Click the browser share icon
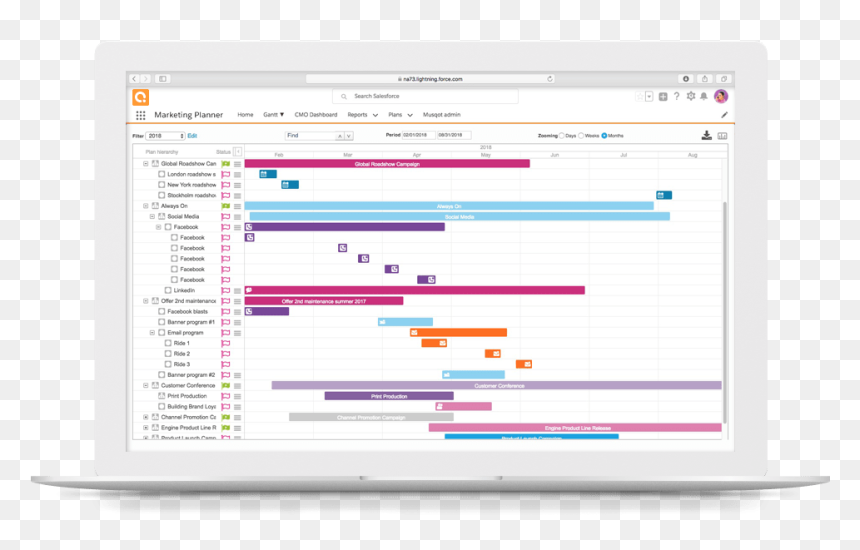This screenshot has height=550, width=860. (705, 79)
